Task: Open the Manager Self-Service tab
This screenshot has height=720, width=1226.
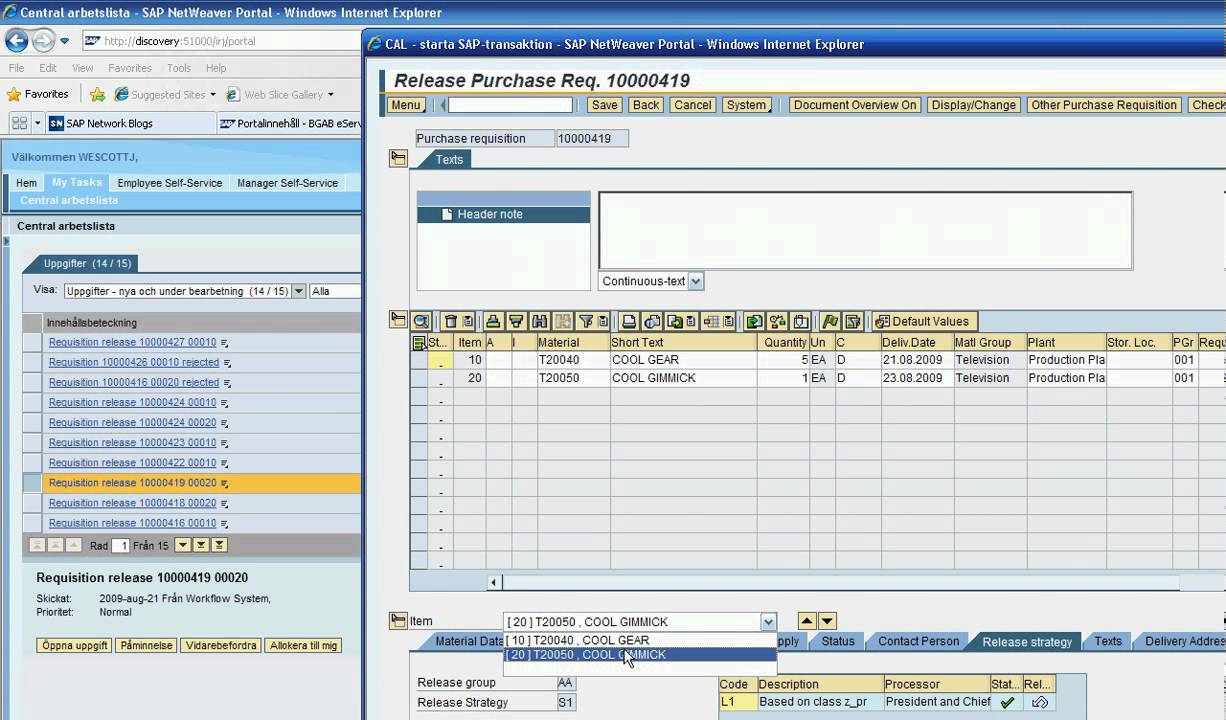Action: 287,183
